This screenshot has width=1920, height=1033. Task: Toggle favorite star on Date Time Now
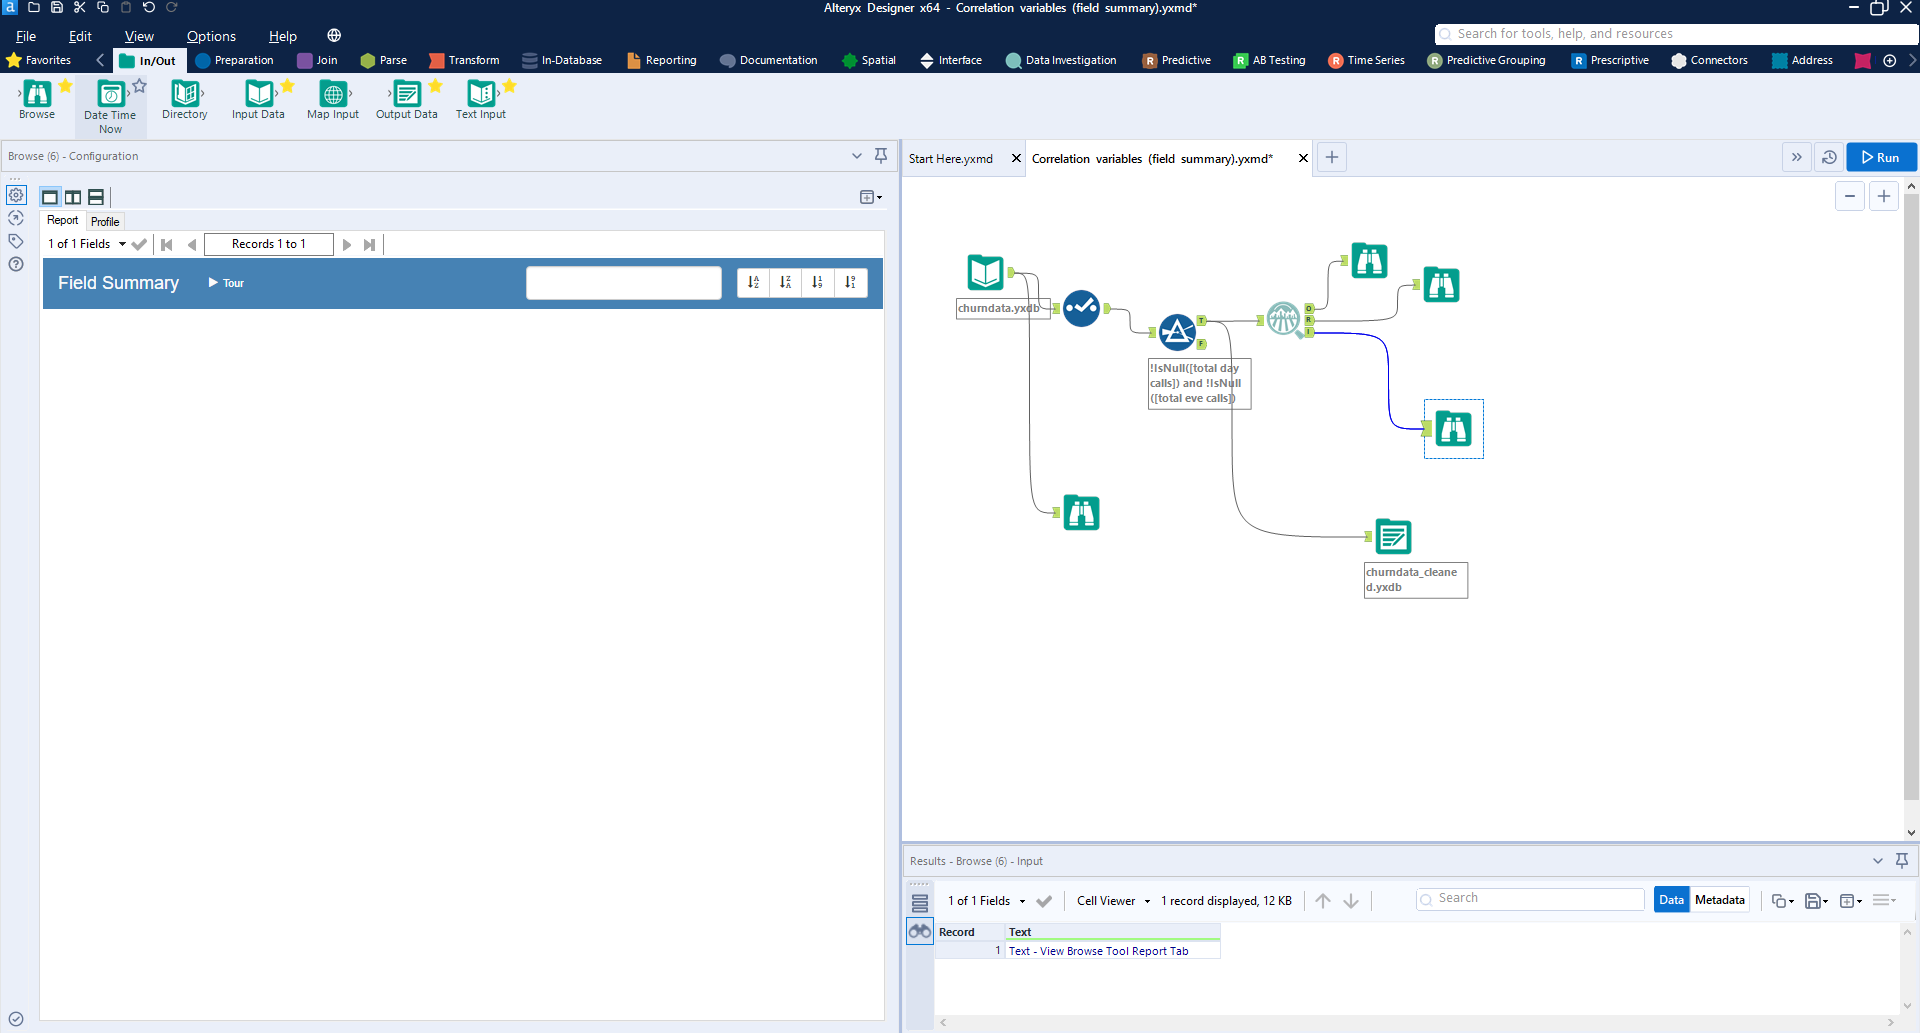point(140,86)
